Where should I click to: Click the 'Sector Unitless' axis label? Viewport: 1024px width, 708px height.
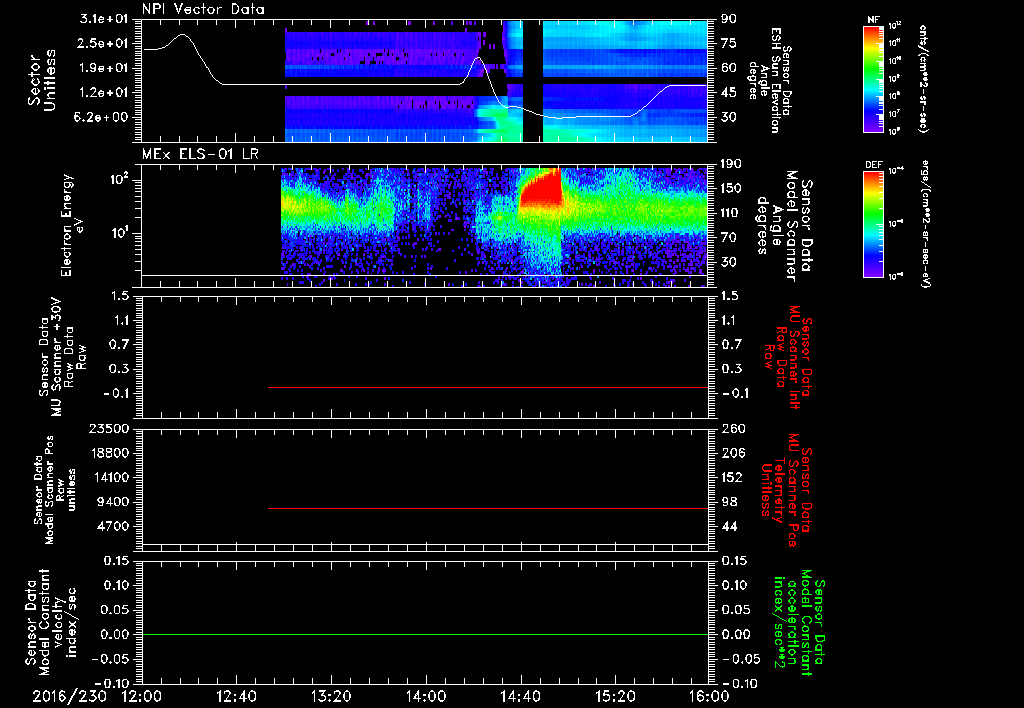click(x=42, y=80)
